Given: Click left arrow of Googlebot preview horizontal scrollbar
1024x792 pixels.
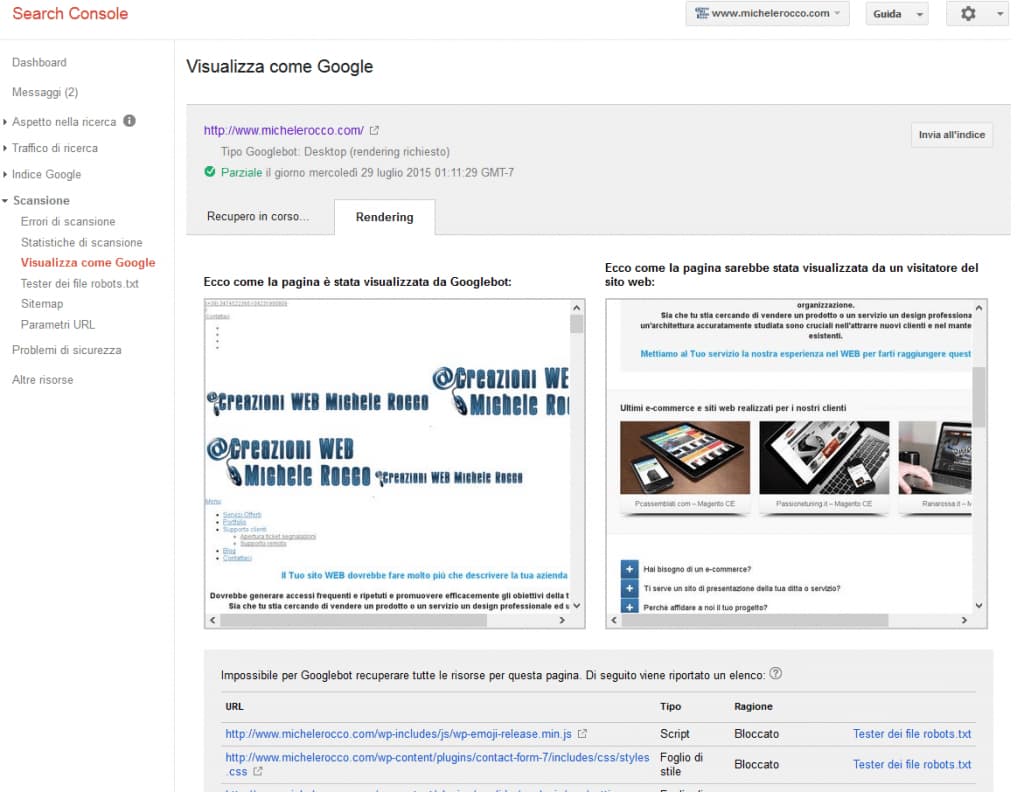Looking at the screenshot, I should point(213,620).
